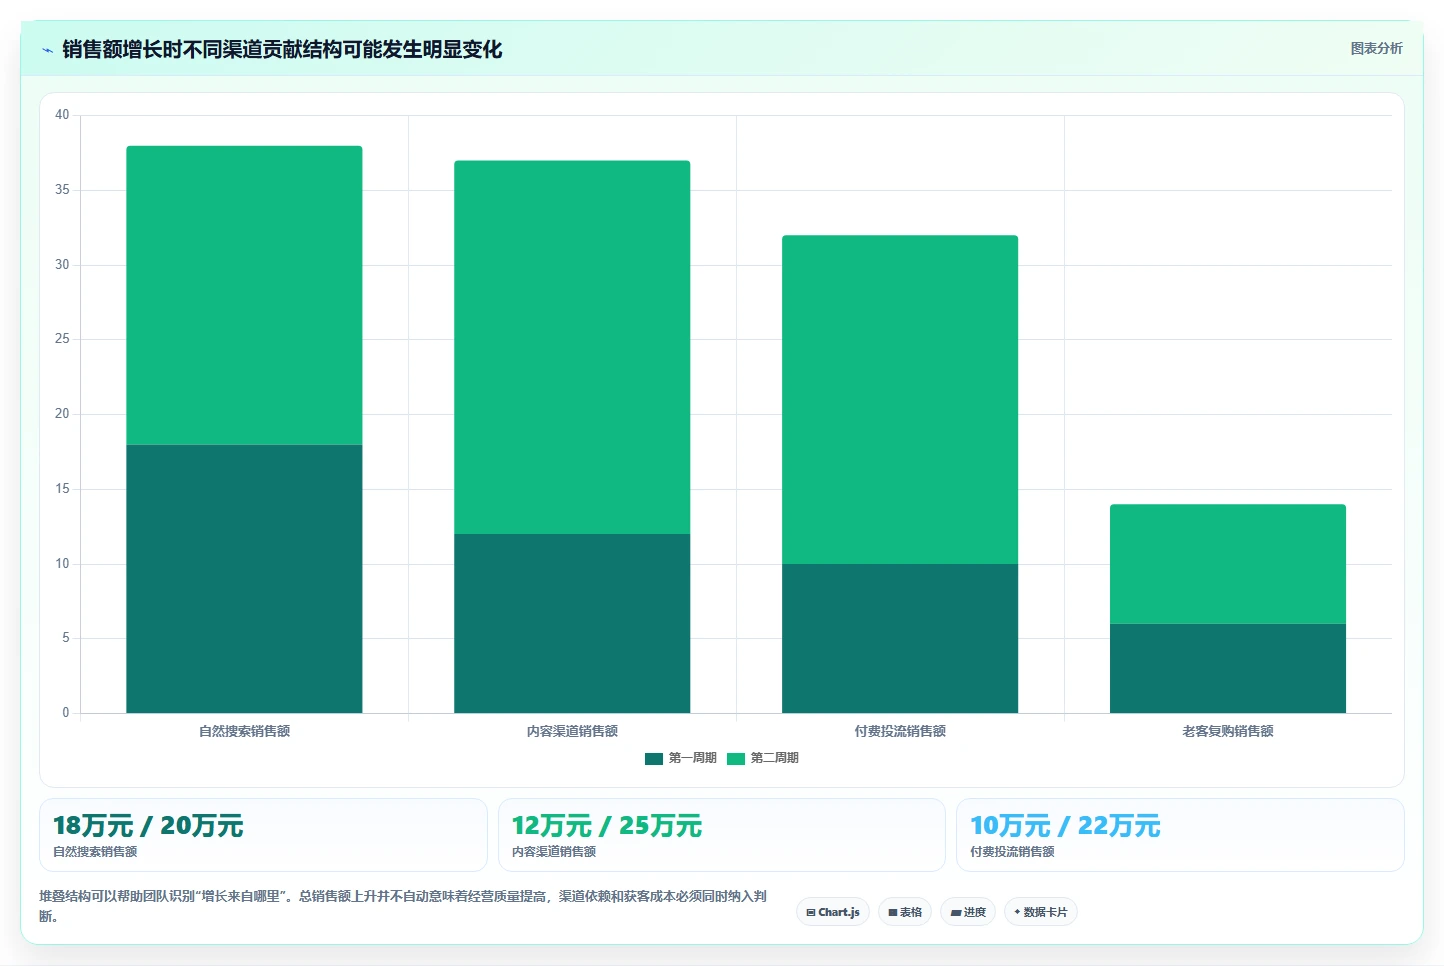Toggle the 第二周期 legend item
The width and height of the screenshot is (1444, 966).
tap(763, 758)
